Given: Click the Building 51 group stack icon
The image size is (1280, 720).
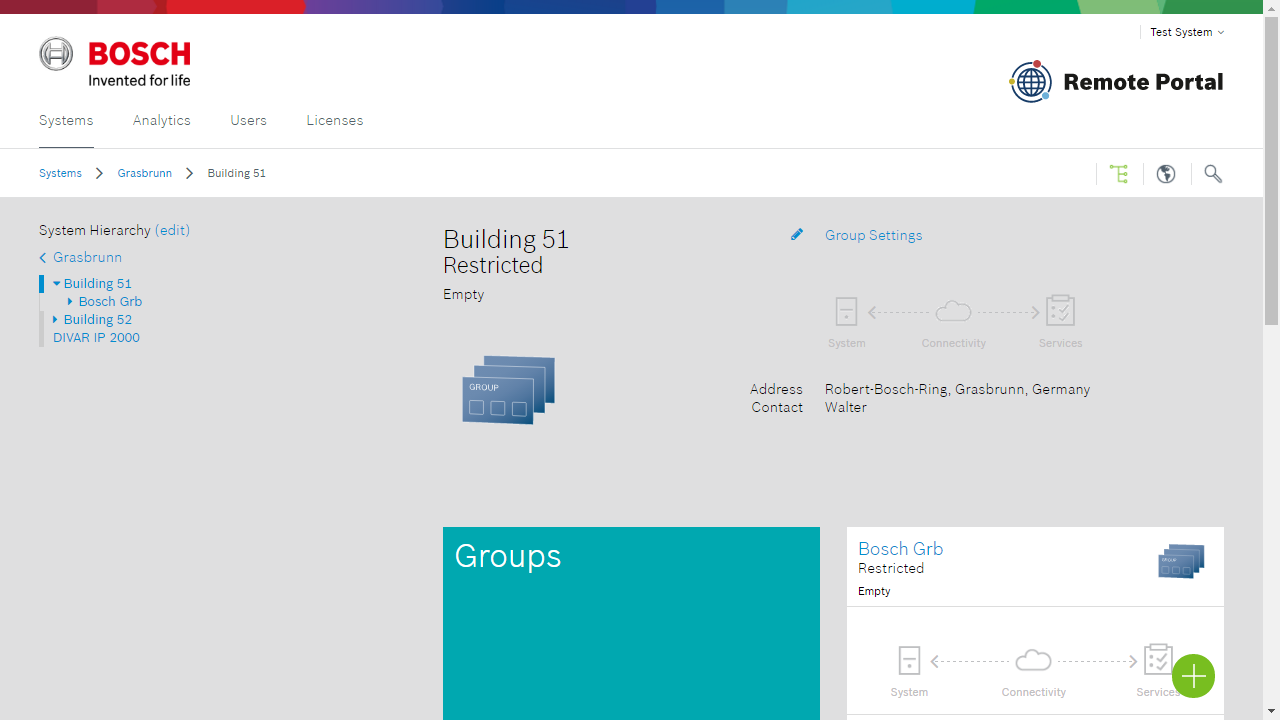Looking at the screenshot, I should tap(508, 389).
